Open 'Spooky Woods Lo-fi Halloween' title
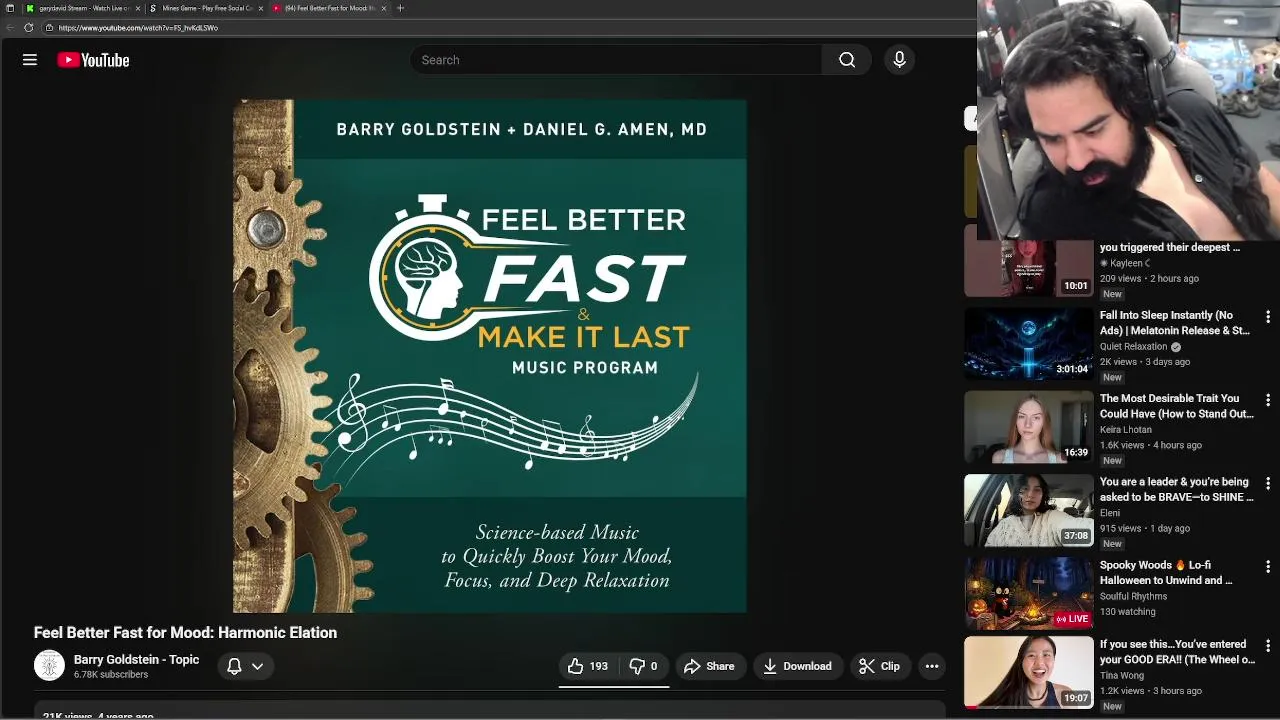Screen dimensions: 1280x720 tap(1166, 573)
